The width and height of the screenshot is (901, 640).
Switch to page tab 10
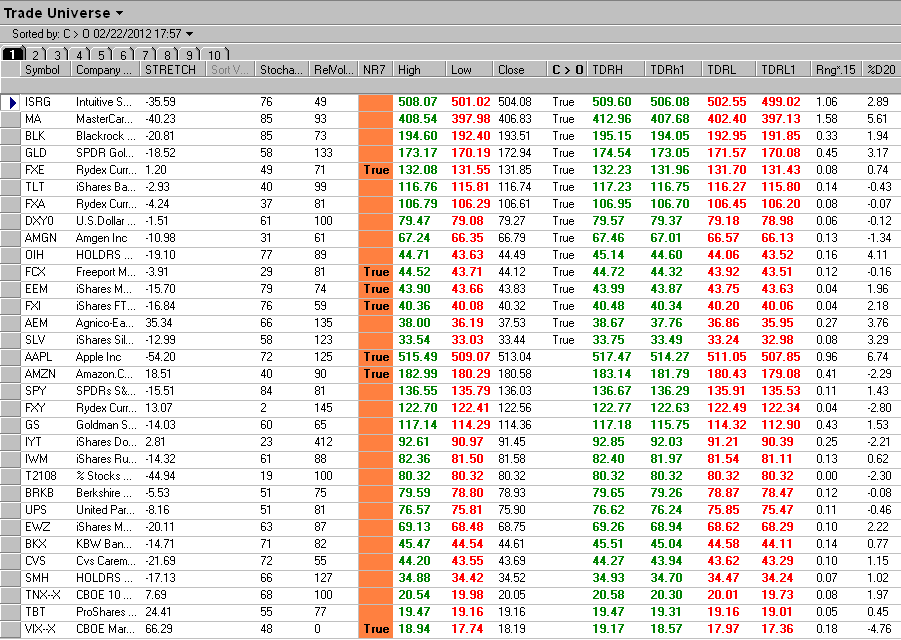pyautogui.click(x=214, y=55)
